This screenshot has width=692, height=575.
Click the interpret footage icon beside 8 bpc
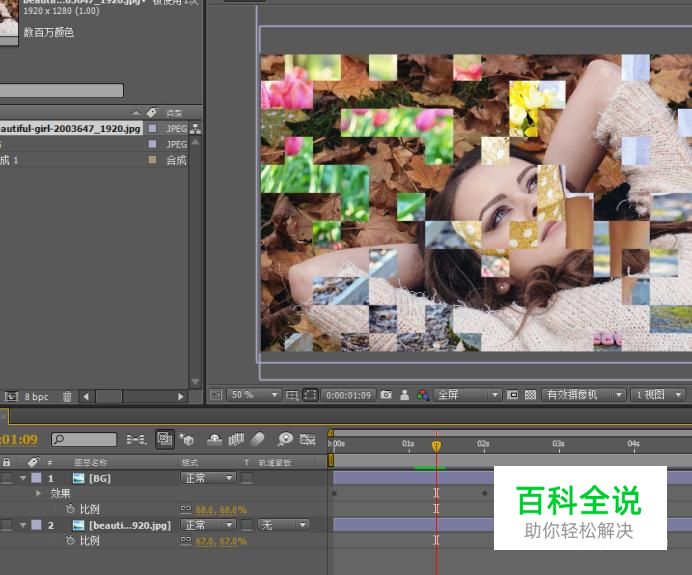point(11,397)
